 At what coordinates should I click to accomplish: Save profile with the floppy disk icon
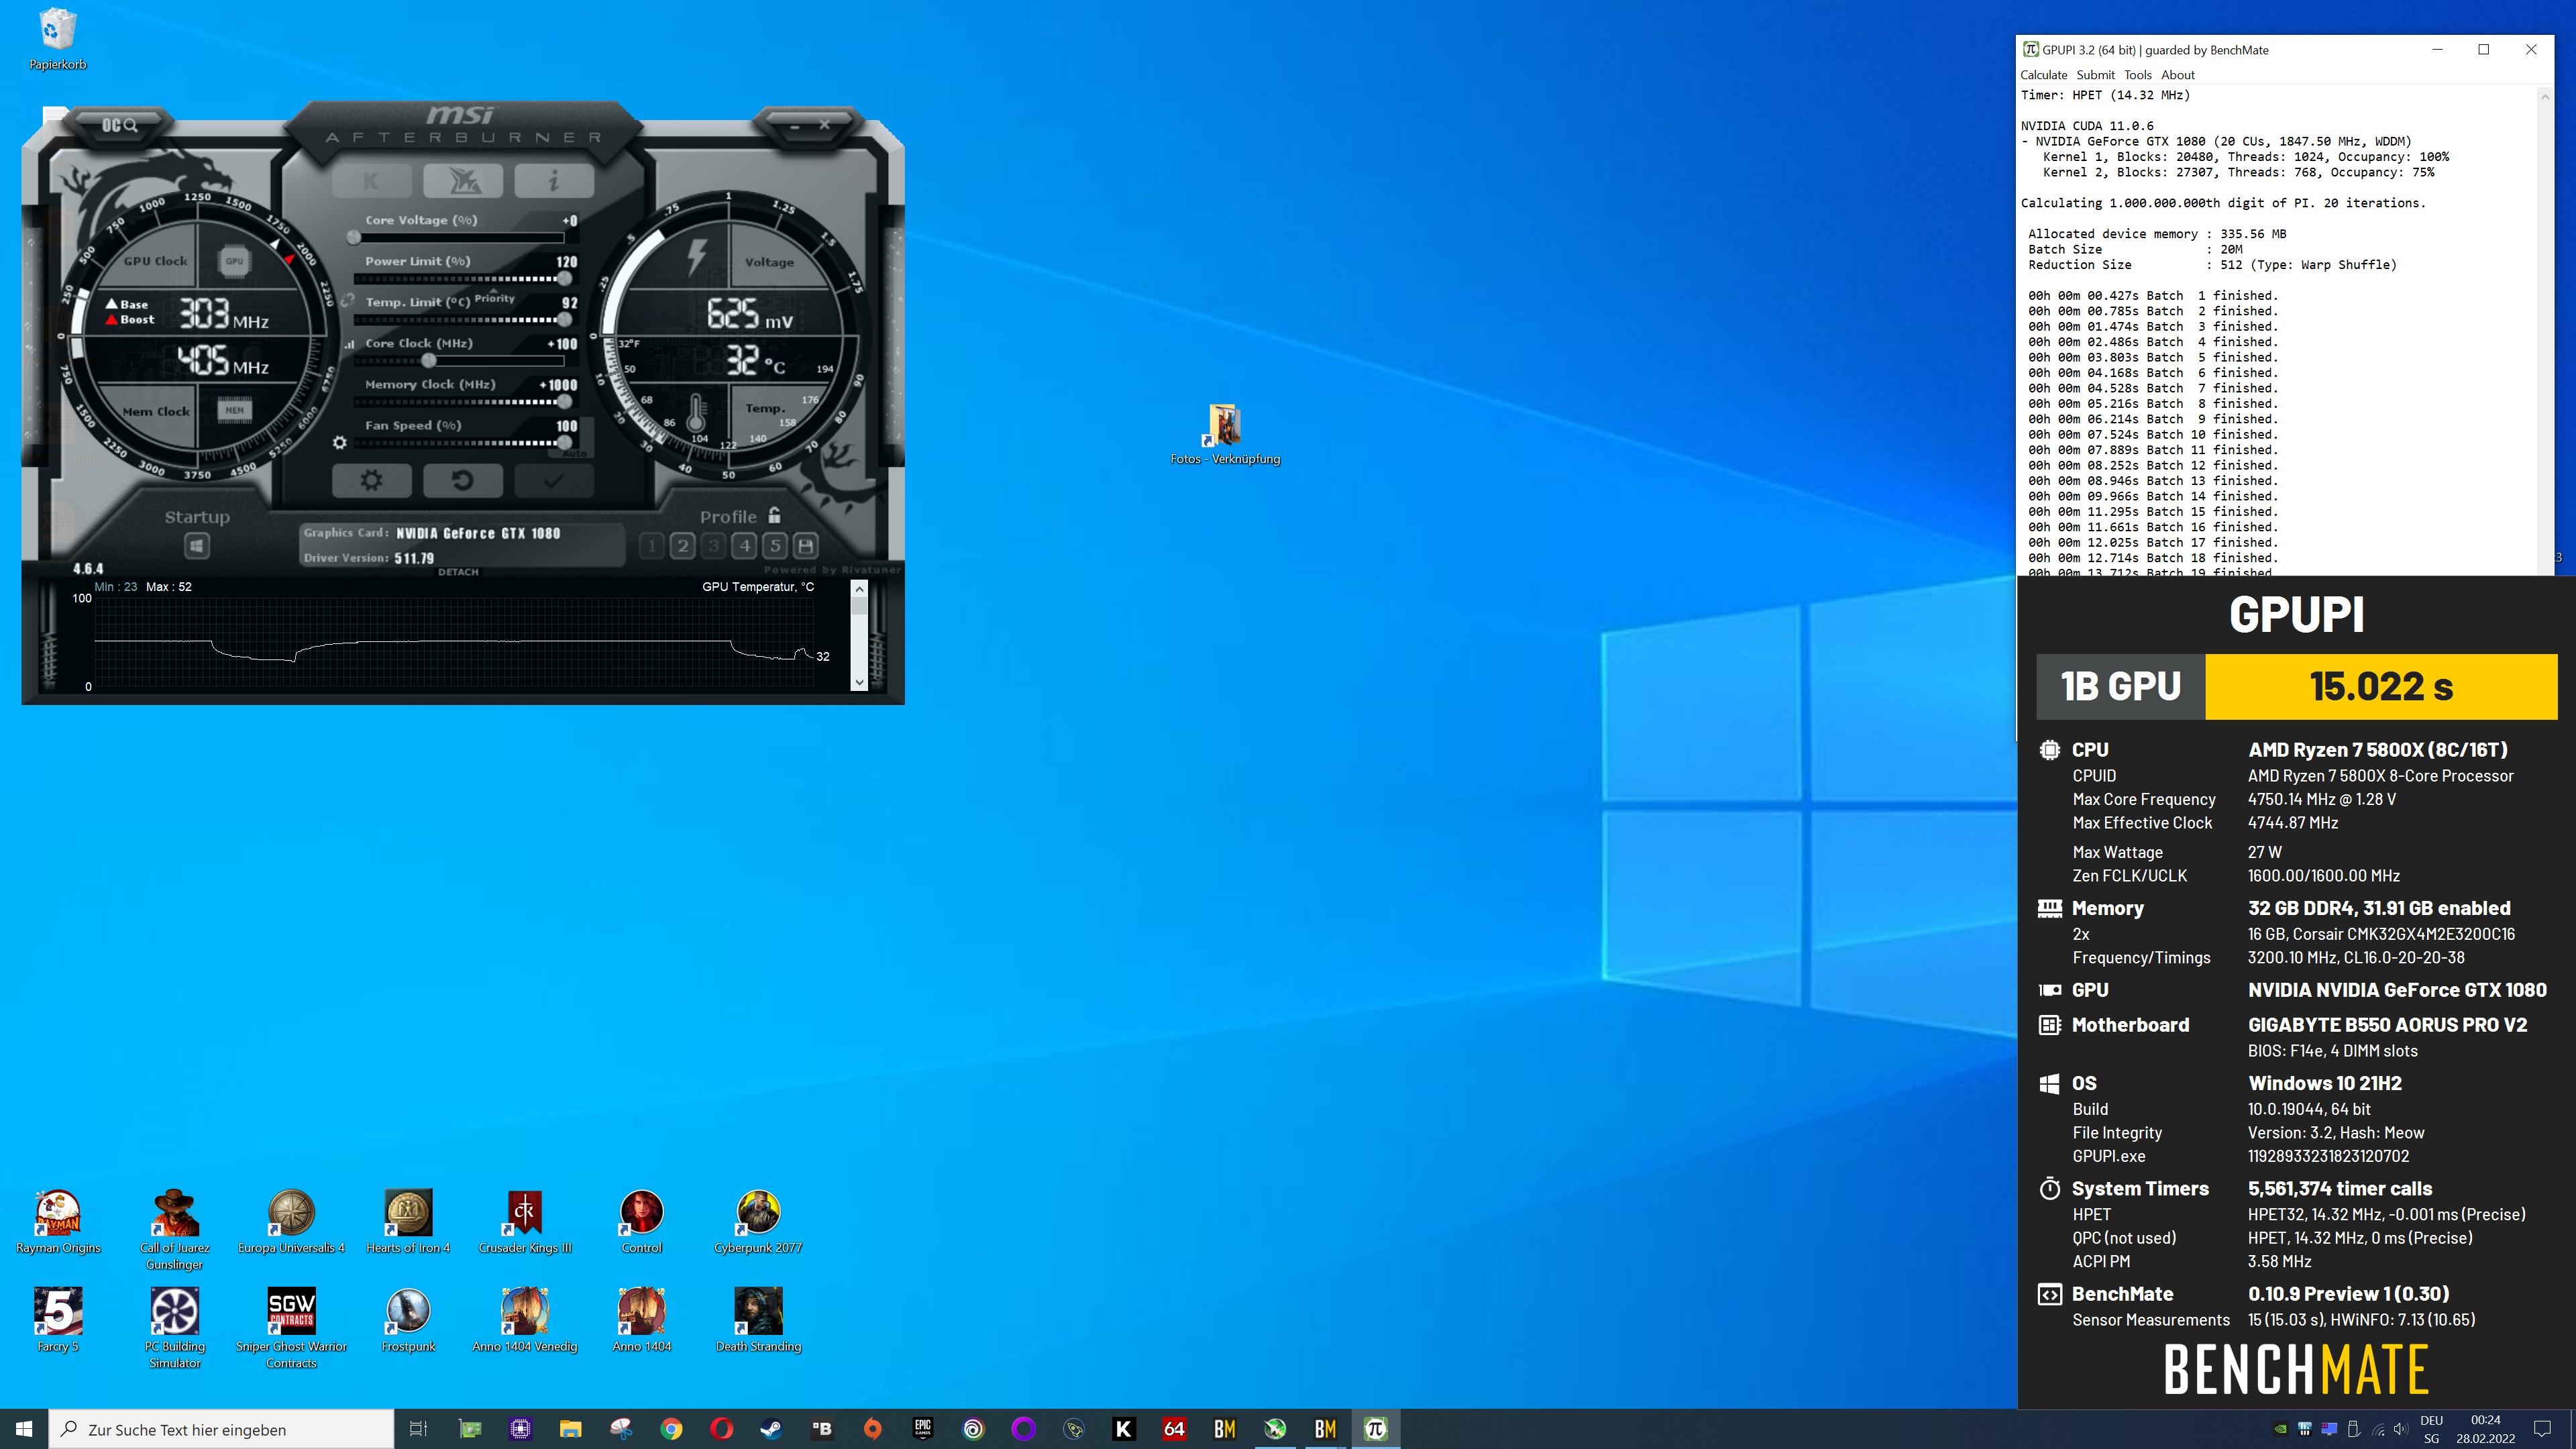pos(806,546)
